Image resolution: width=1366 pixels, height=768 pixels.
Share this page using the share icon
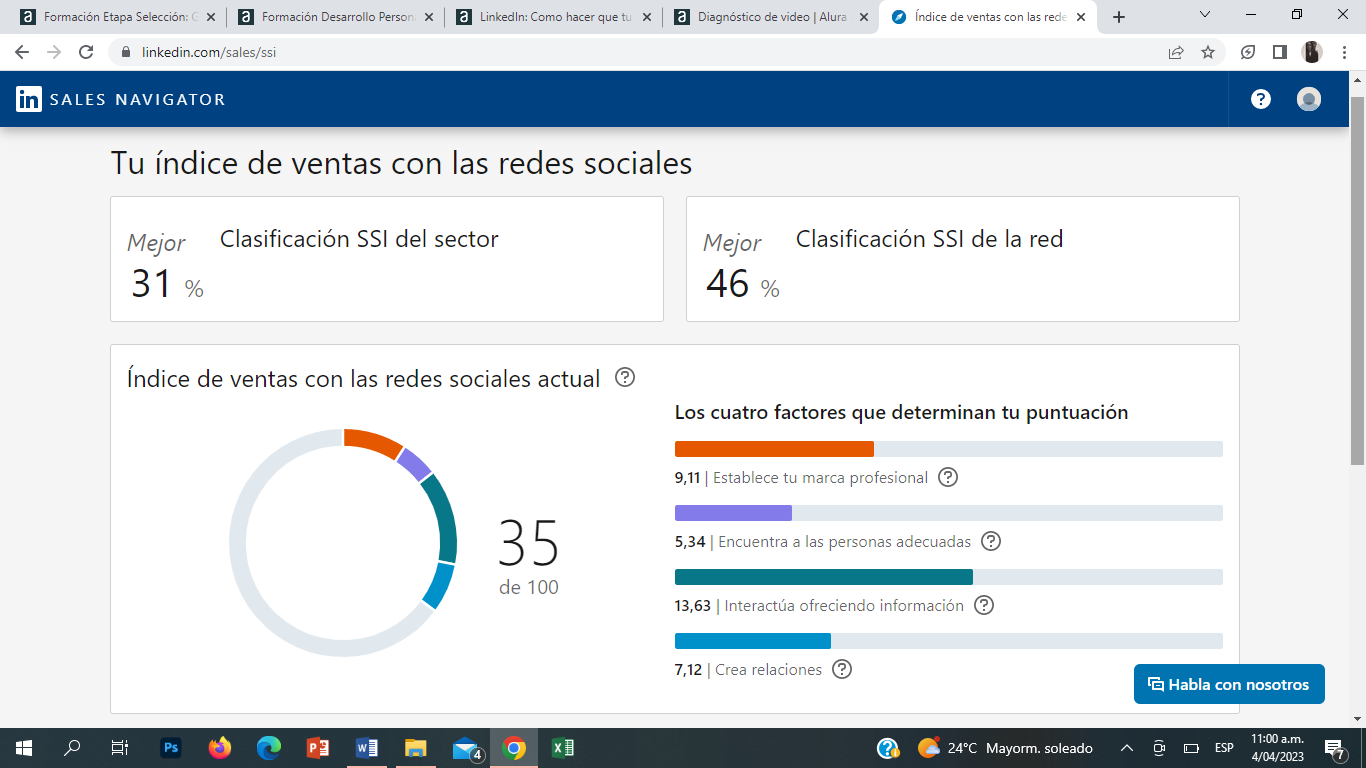tap(1176, 52)
